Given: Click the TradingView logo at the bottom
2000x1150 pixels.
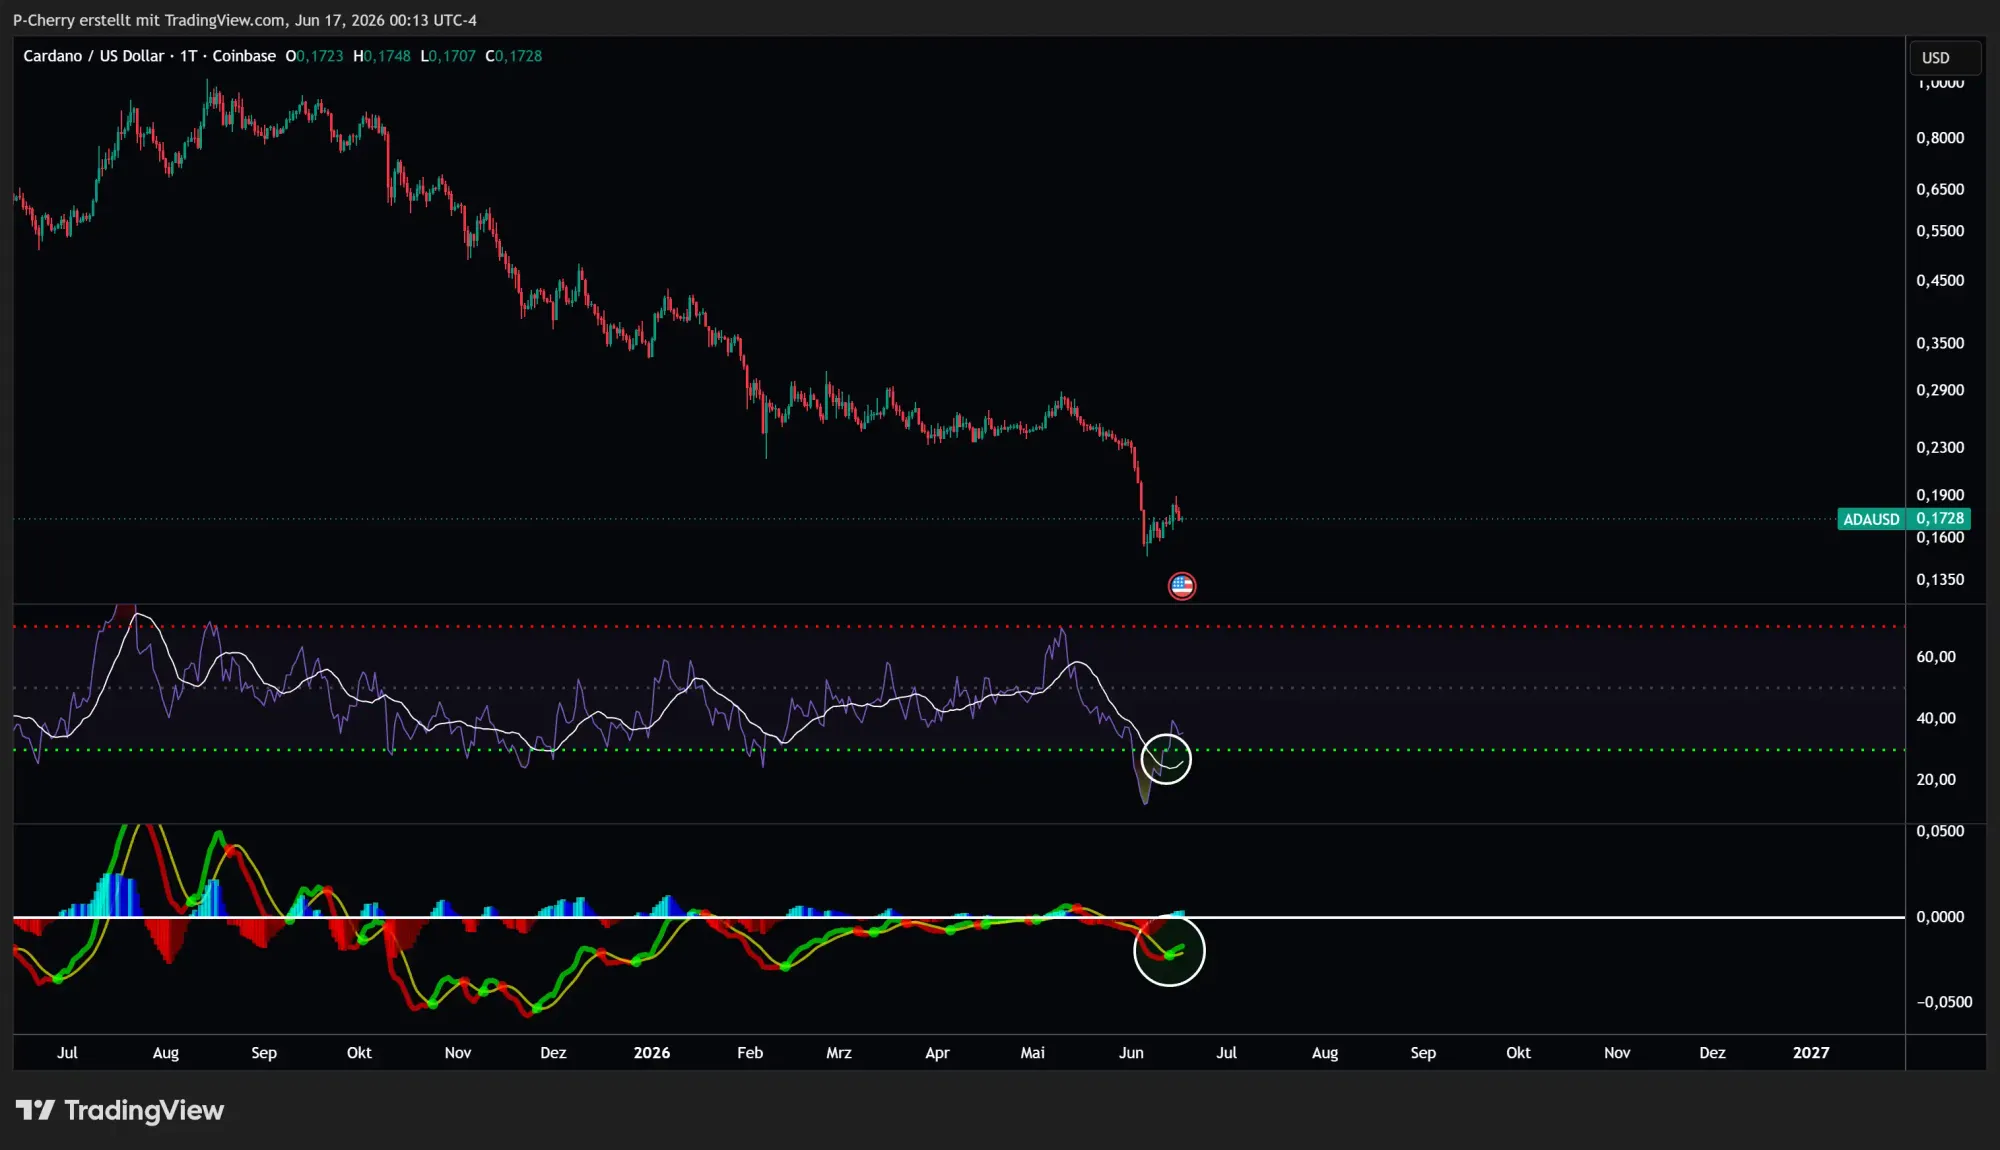Looking at the screenshot, I should [120, 1110].
